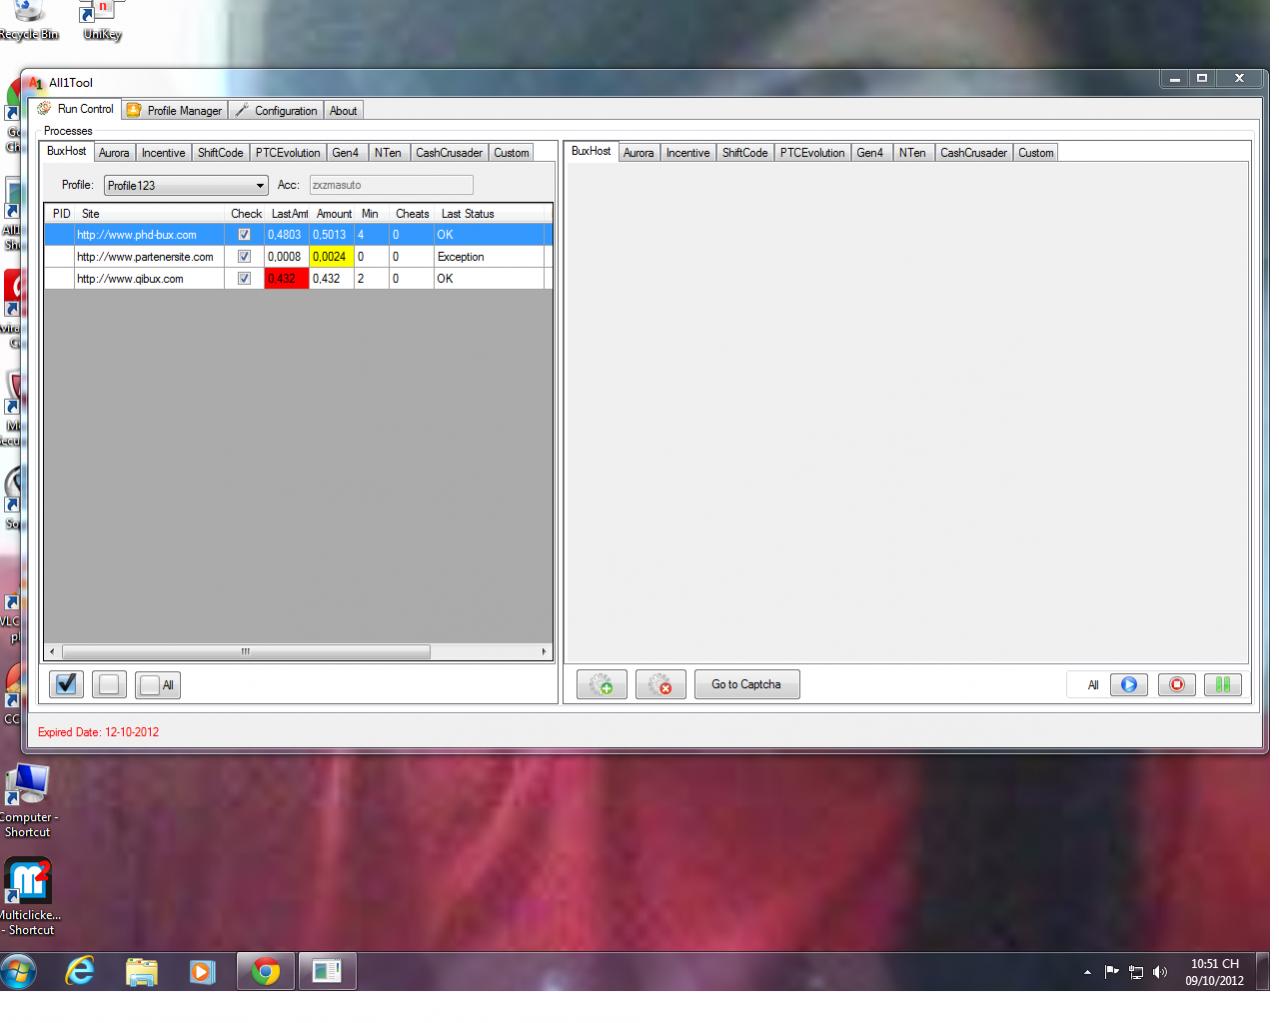Select left panel Aurora tab
This screenshot has width=1279, height=1023.
(114, 153)
